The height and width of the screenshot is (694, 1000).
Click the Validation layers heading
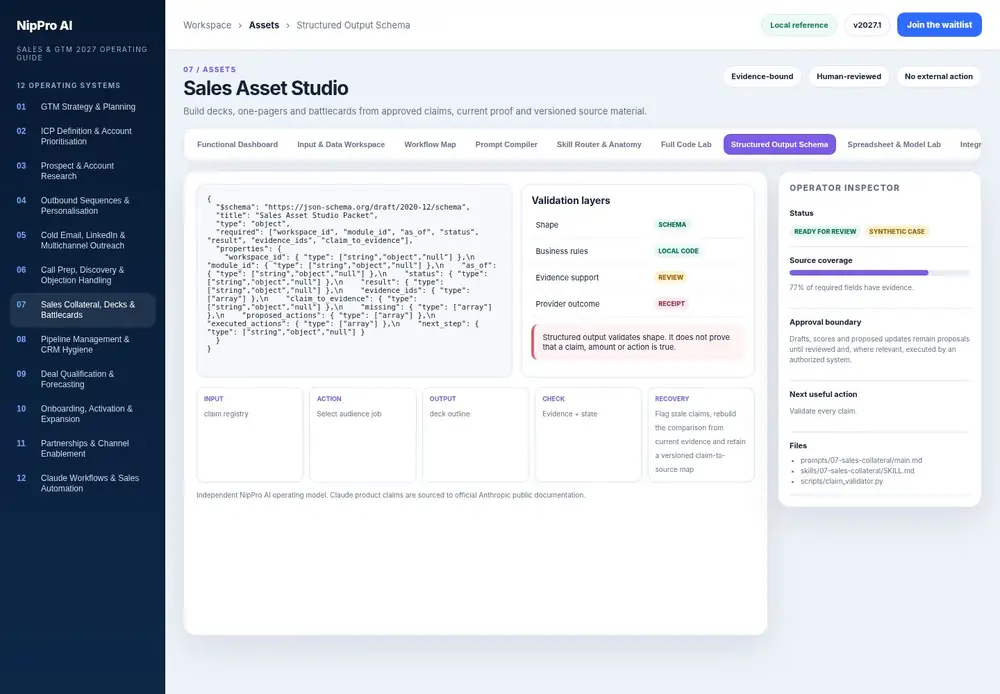pos(571,200)
